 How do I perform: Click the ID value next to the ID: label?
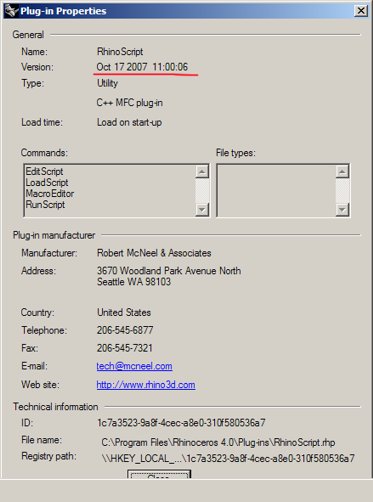coord(181,423)
